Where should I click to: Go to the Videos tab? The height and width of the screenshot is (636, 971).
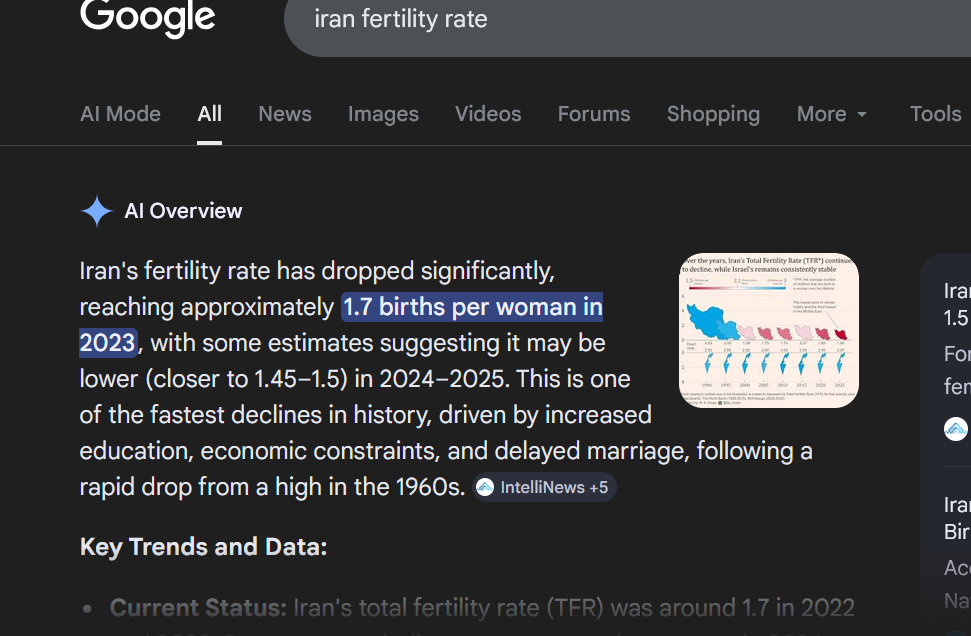[488, 114]
